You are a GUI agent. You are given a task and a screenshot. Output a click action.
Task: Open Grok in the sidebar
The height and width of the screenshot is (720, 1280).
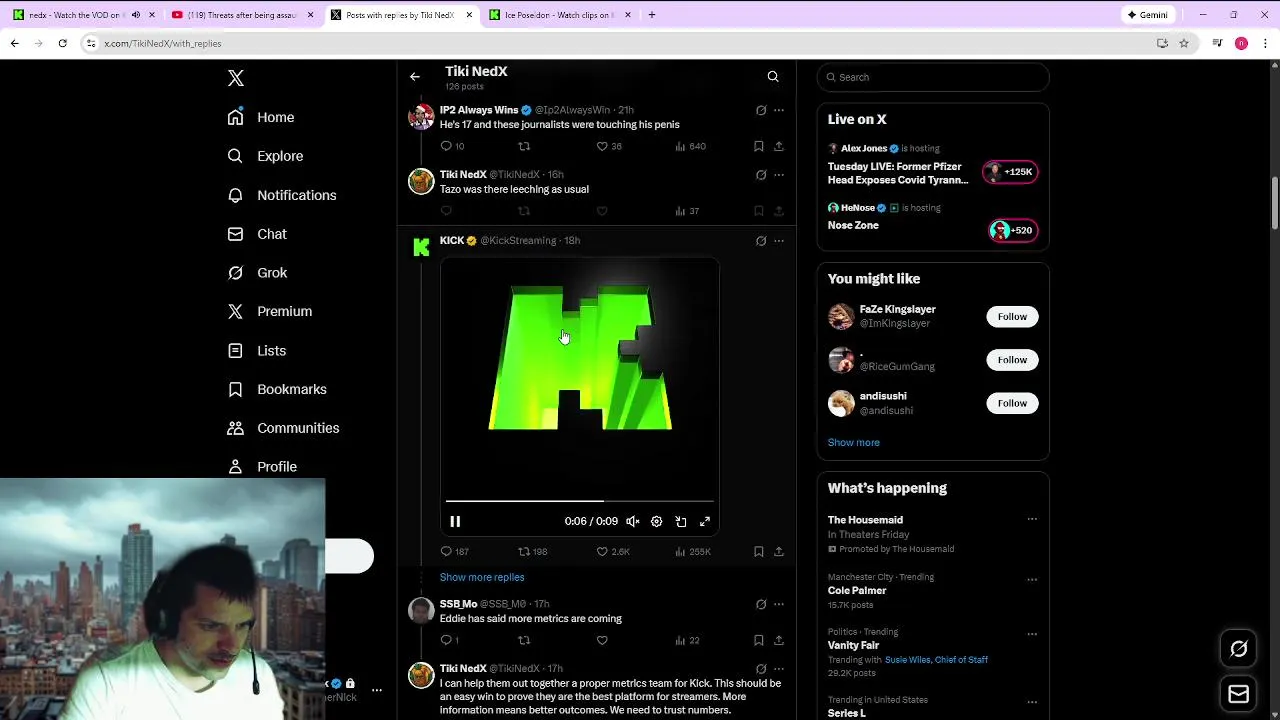click(257, 273)
